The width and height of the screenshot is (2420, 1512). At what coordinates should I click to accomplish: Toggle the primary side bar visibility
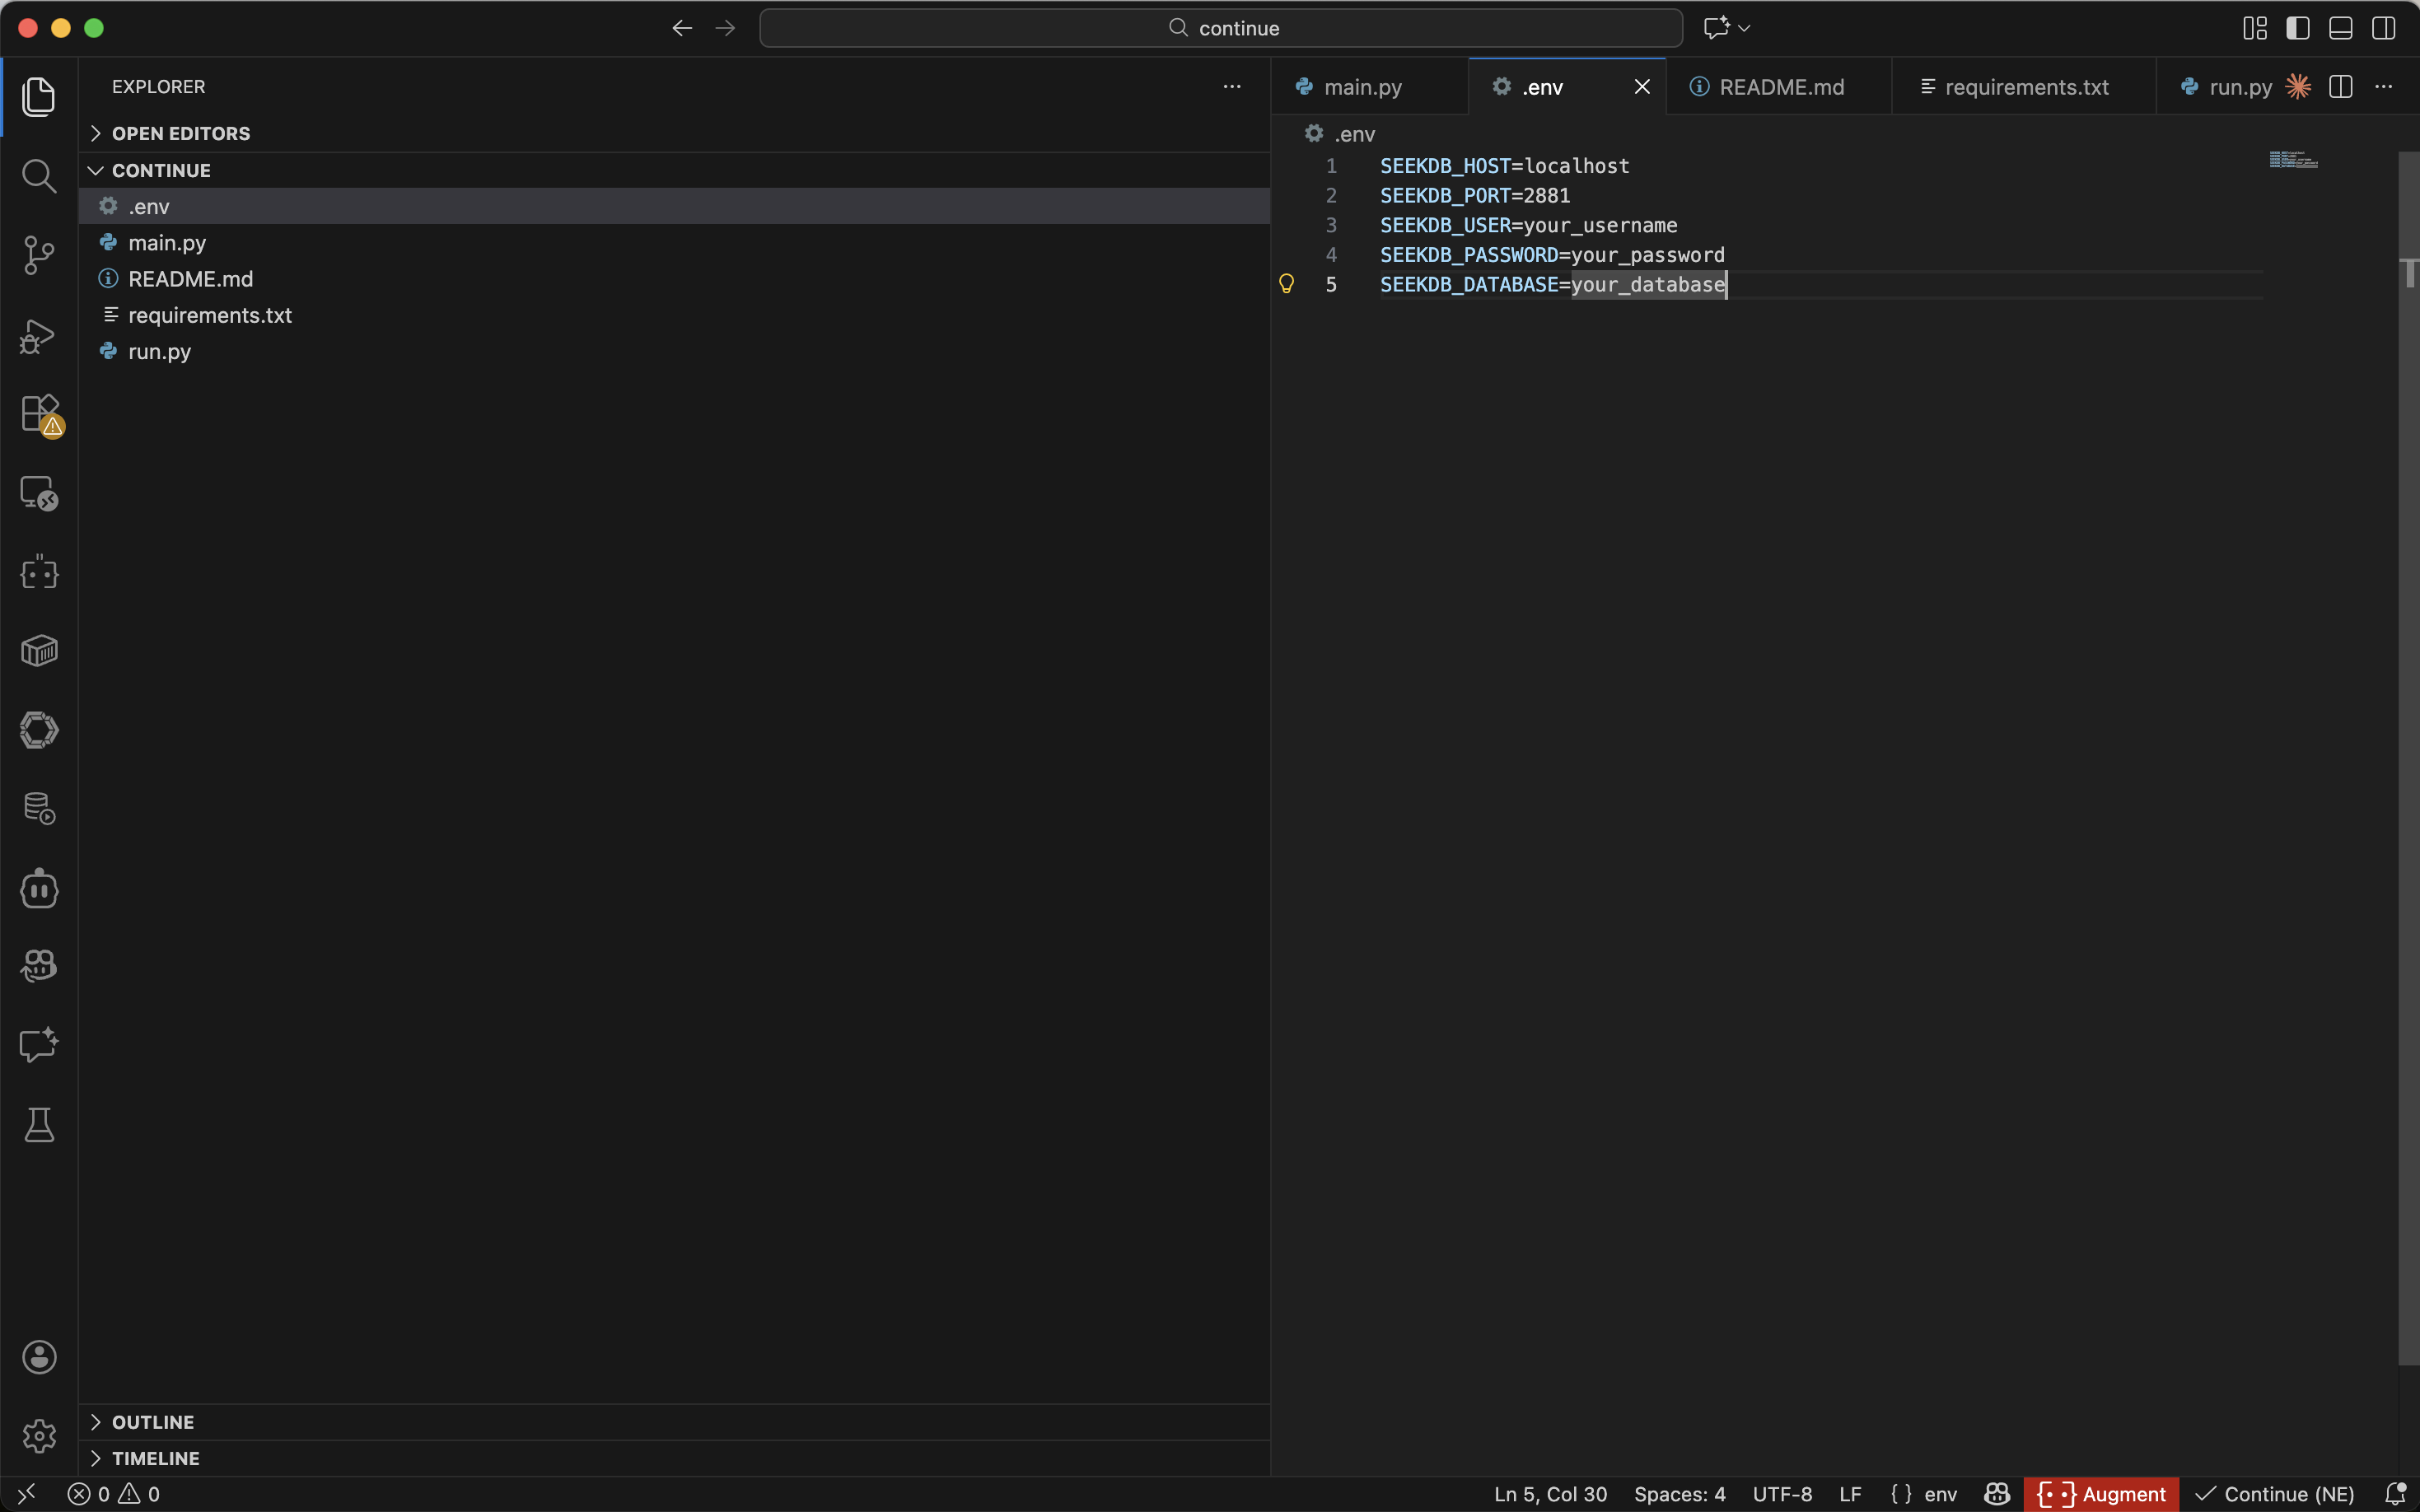pos(2297,28)
